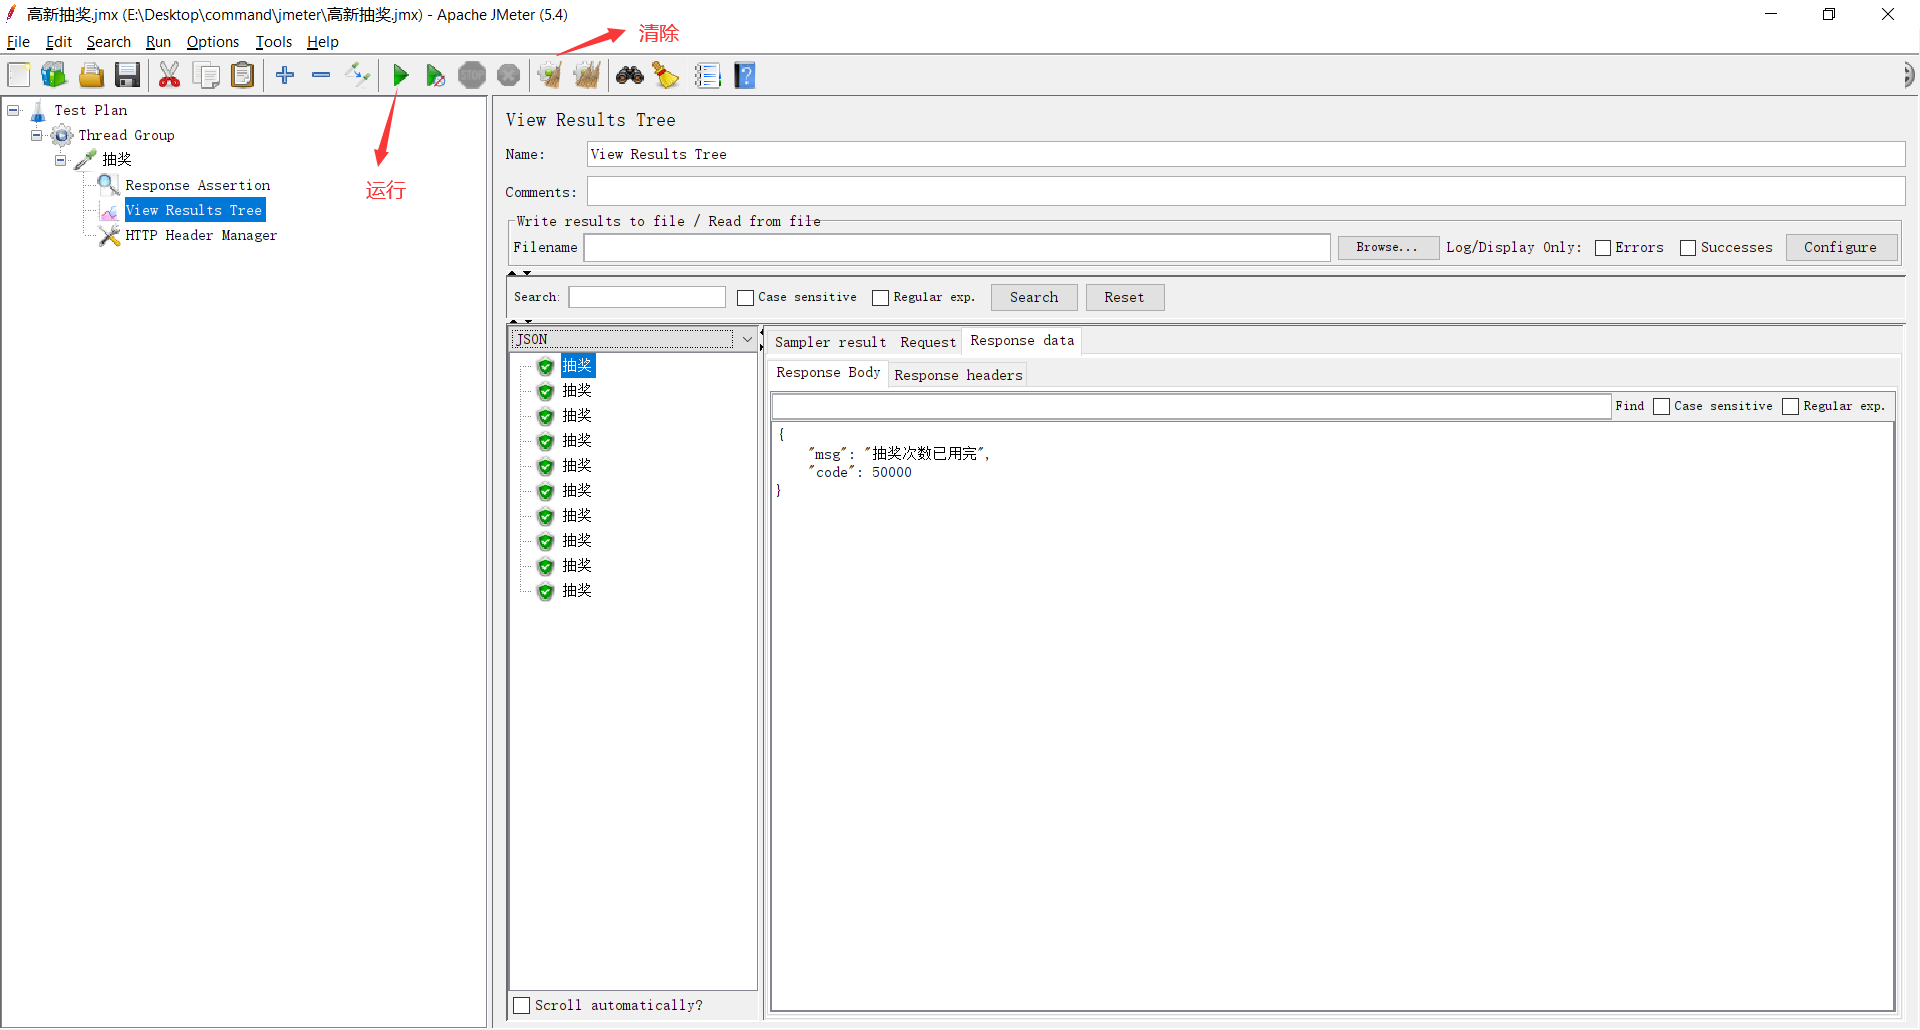
Task: Click the "code": 50000 response line
Action: [x=862, y=473]
